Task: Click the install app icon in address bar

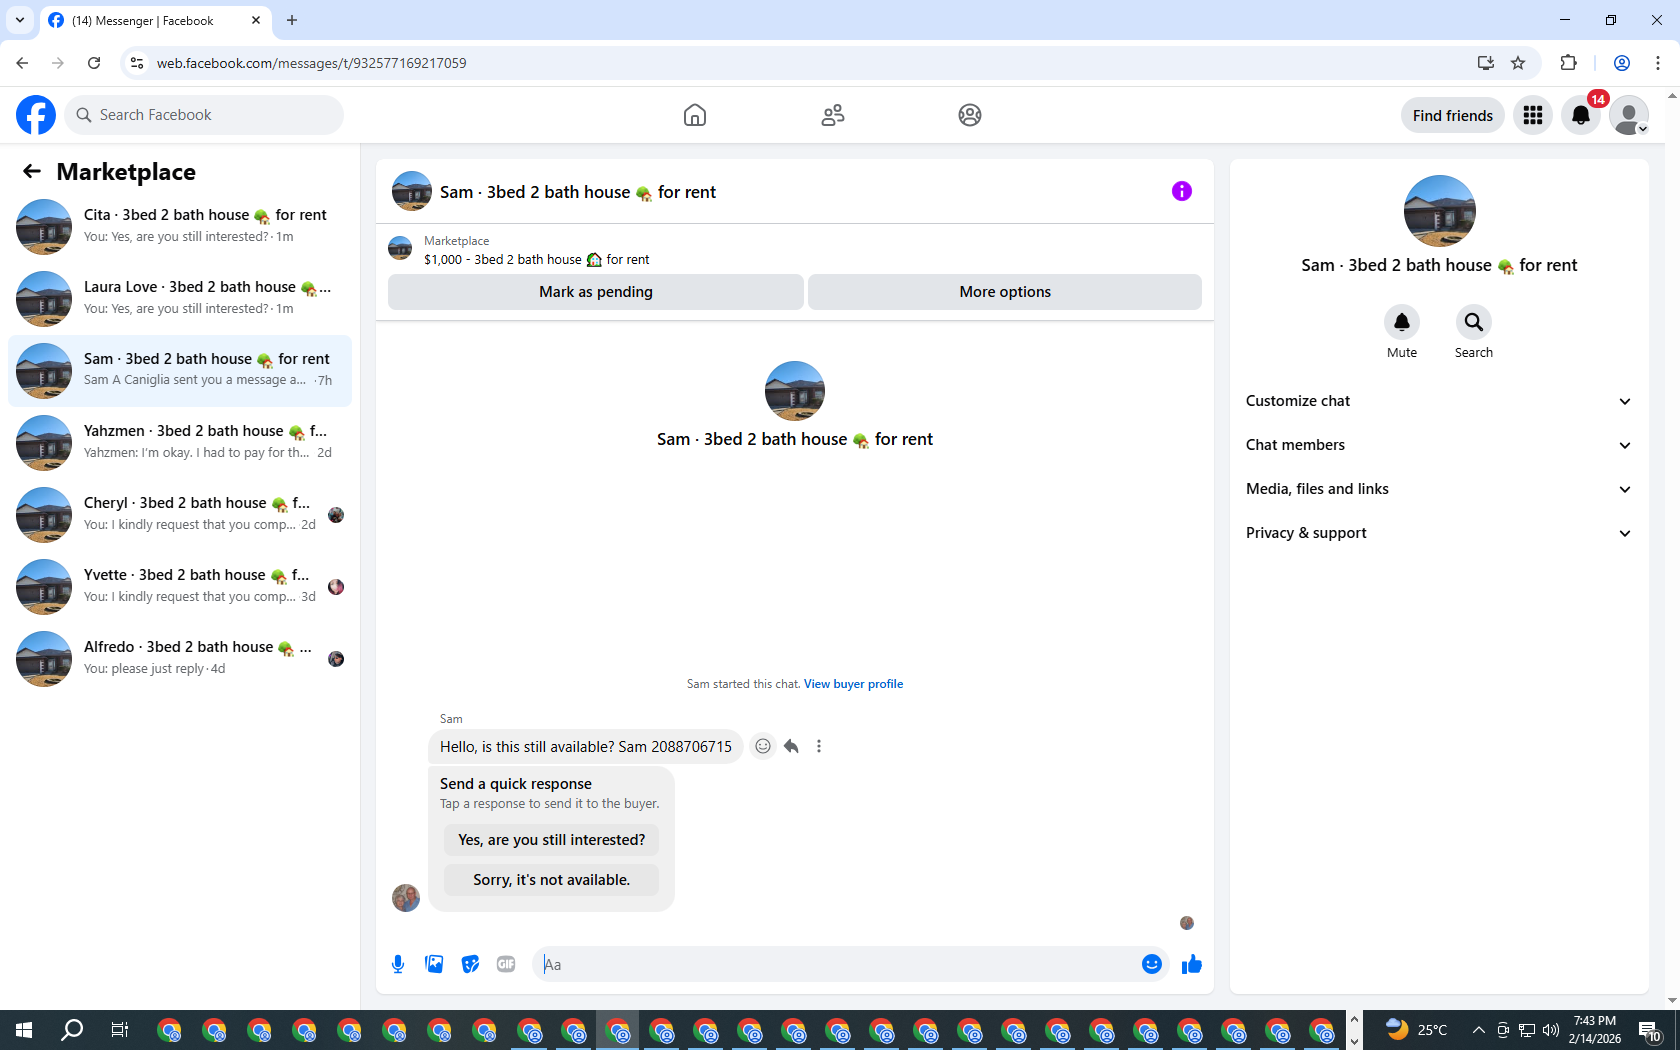Action: tap(1486, 63)
